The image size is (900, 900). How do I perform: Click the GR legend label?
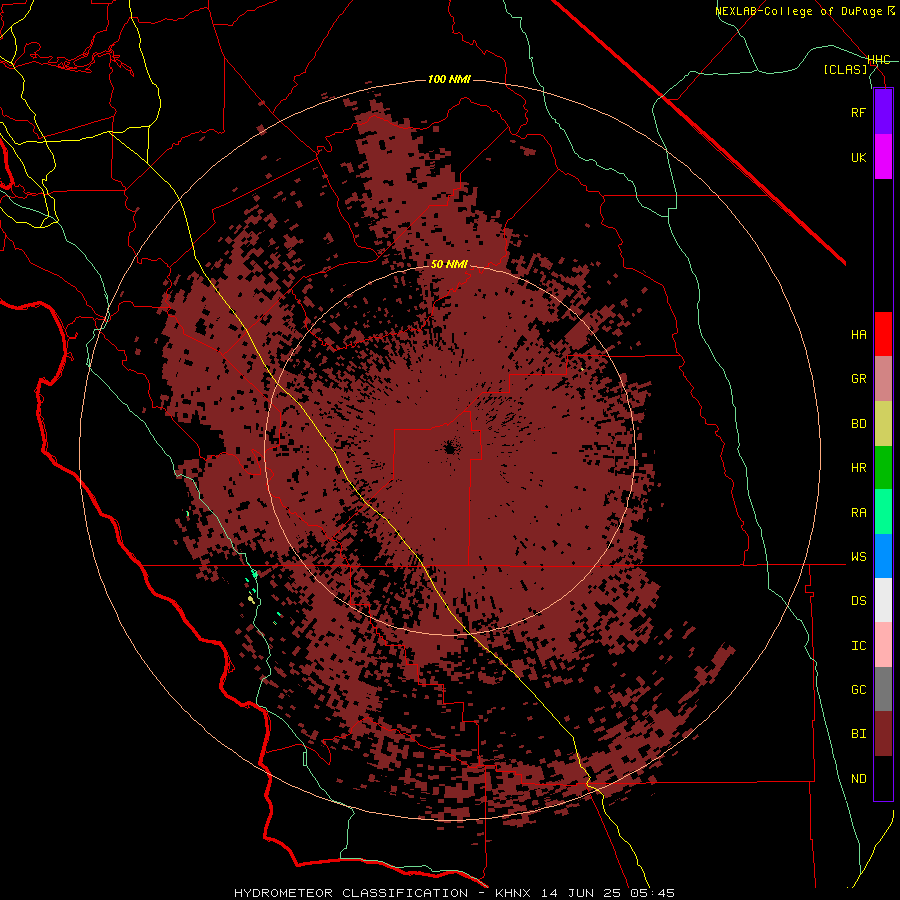[858, 379]
